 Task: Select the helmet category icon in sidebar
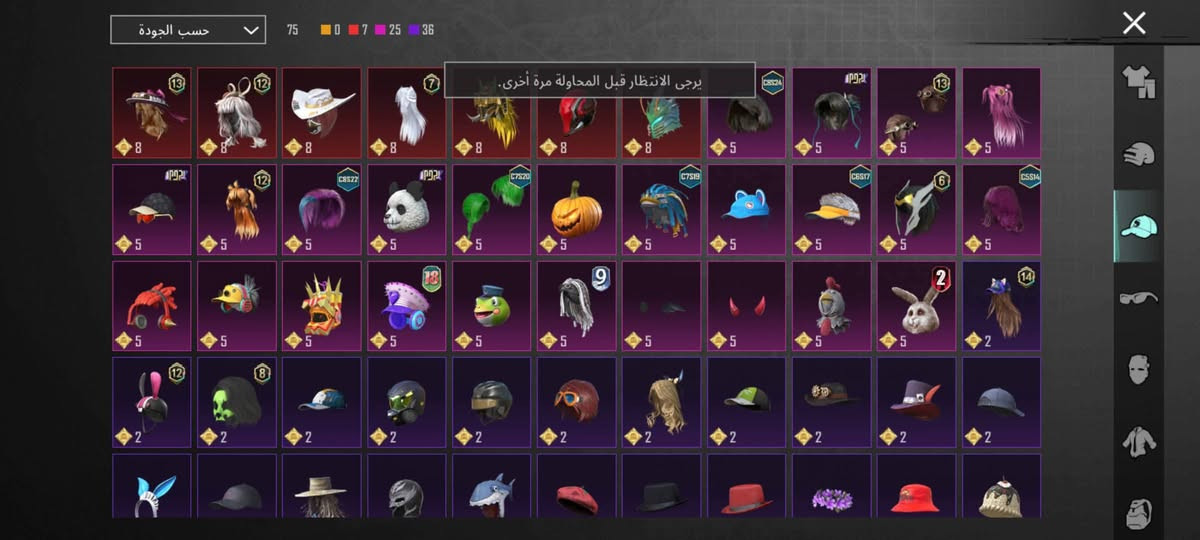pyautogui.click(x=1138, y=154)
